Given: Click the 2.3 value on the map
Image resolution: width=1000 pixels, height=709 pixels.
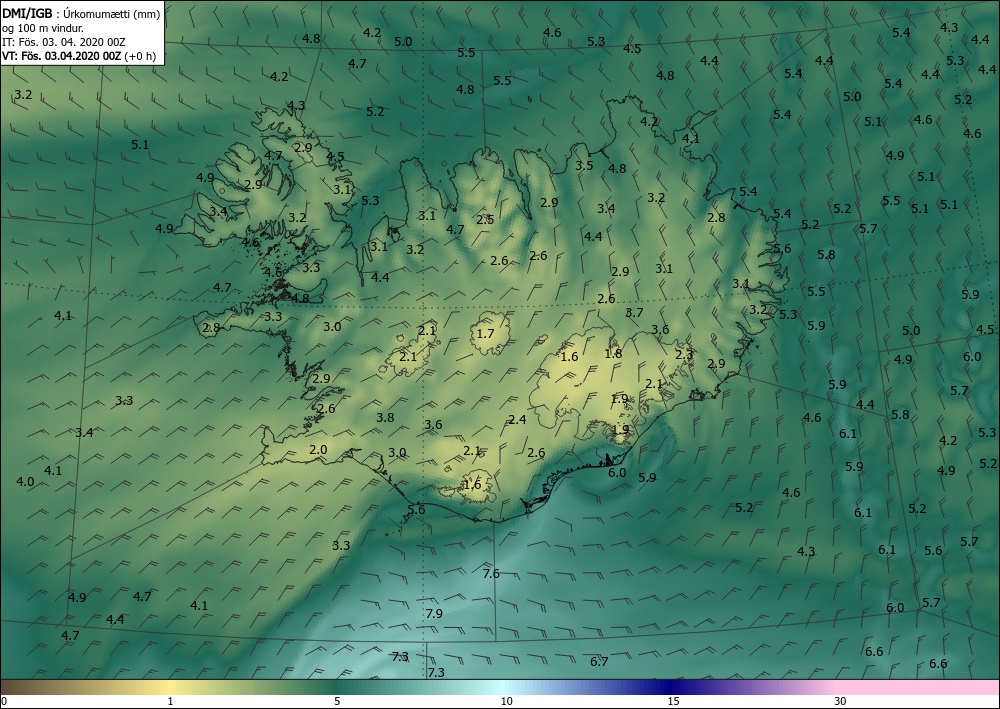Looking at the screenshot, I should point(684,354).
